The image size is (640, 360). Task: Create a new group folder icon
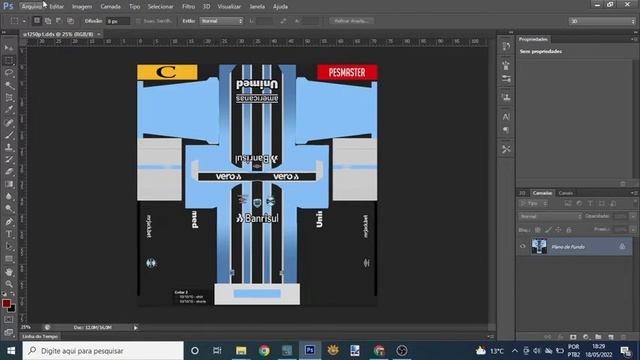598,337
